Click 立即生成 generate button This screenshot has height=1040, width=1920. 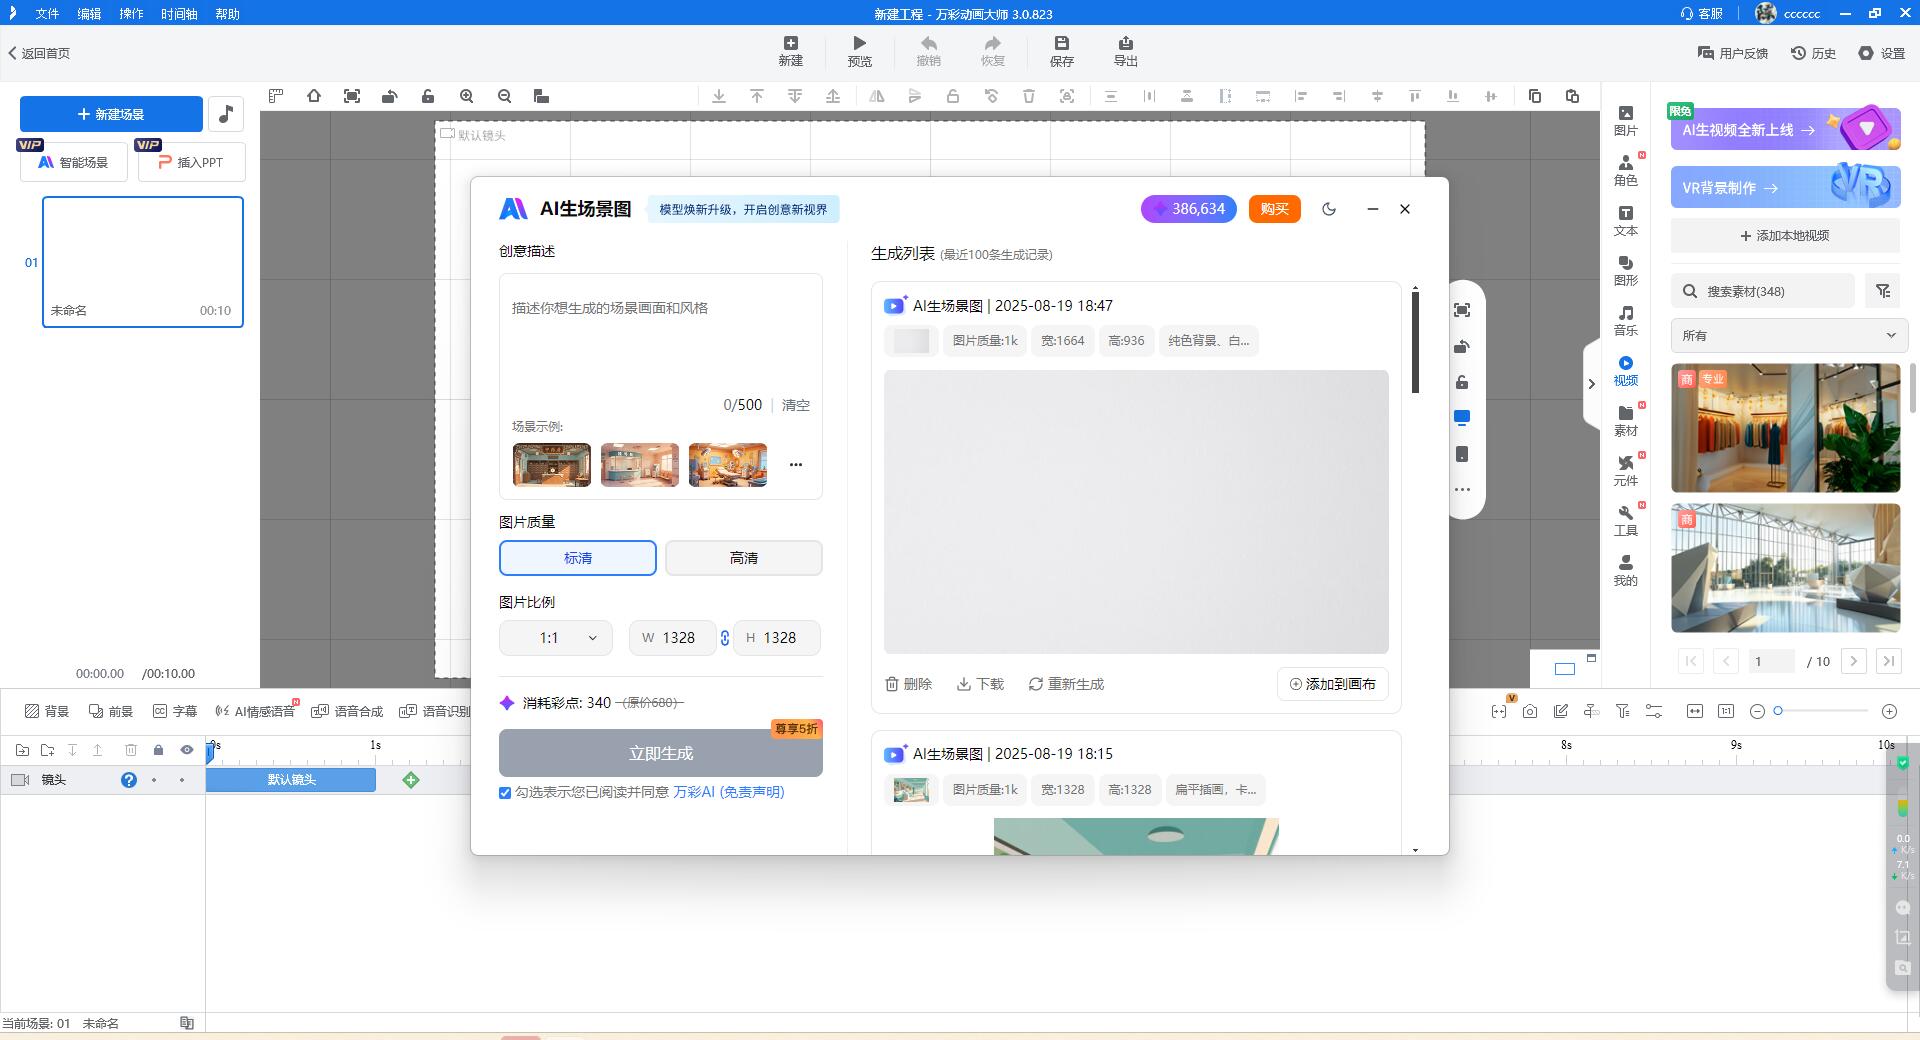pos(661,753)
